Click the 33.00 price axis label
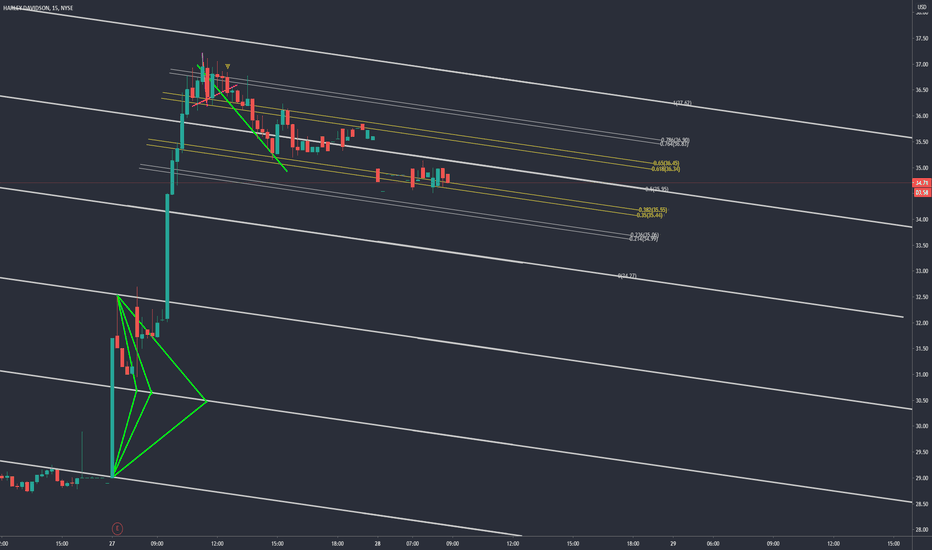Image resolution: width=932 pixels, height=550 pixels. 922,271
